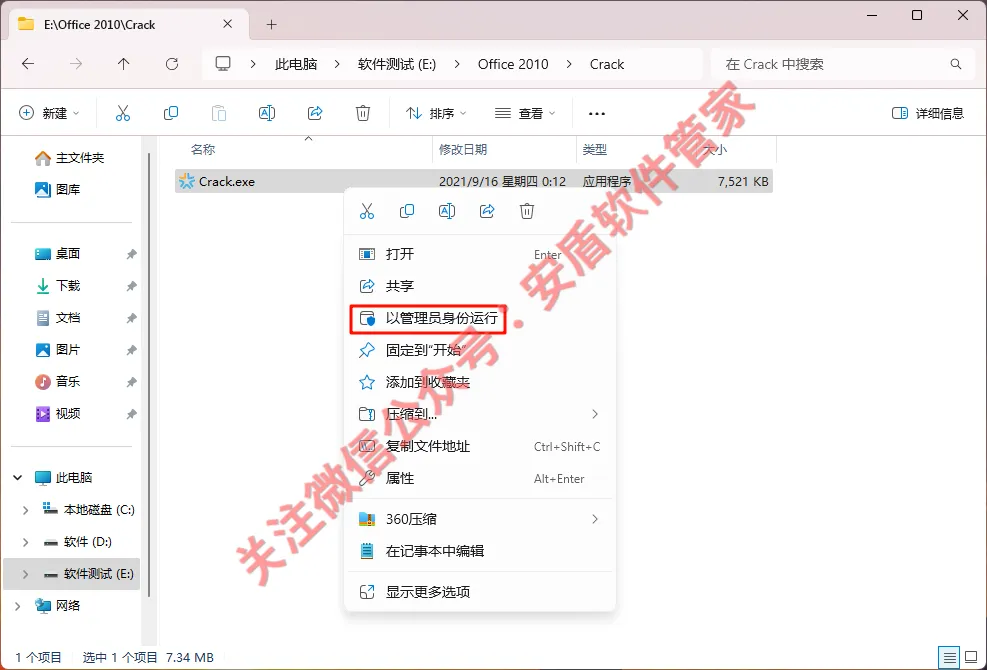This screenshot has height=670, width=987.
Task: Click the Copy icon in the context menu
Action: (407, 211)
